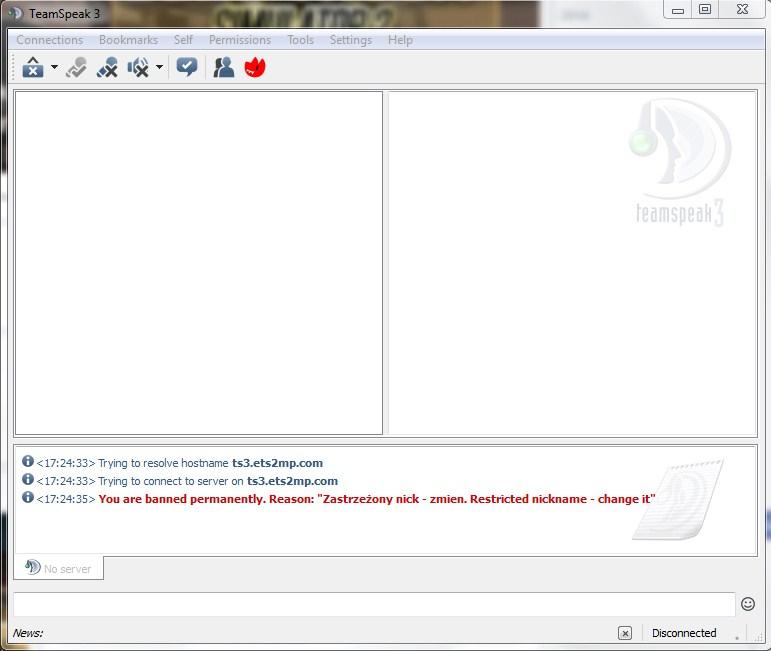The width and height of the screenshot is (771, 651).
Task: Open the emoticon smiley picker
Action: pyautogui.click(x=748, y=604)
